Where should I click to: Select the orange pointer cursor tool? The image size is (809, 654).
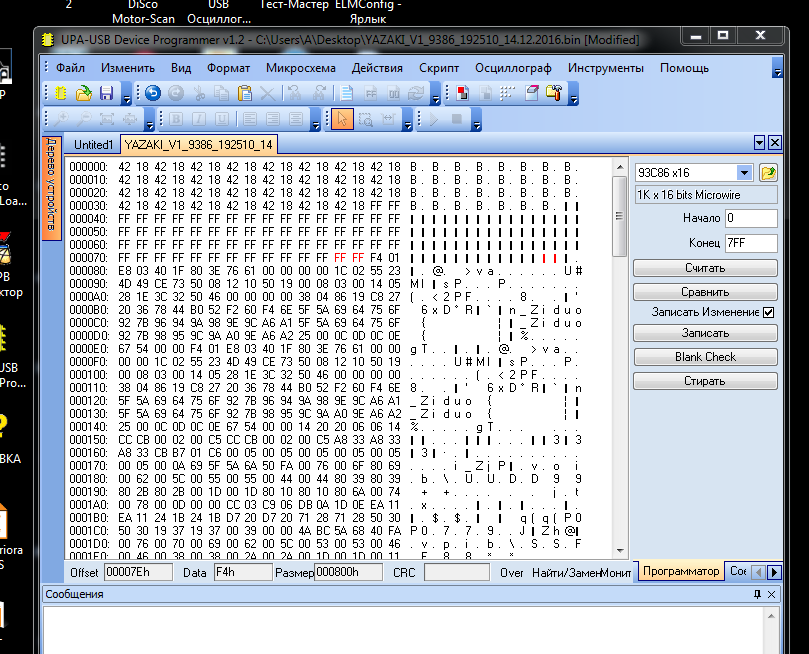(341, 119)
